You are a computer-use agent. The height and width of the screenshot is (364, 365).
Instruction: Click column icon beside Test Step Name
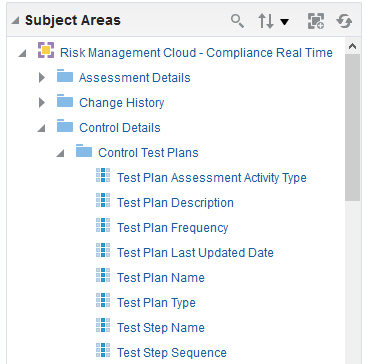[103, 325]
